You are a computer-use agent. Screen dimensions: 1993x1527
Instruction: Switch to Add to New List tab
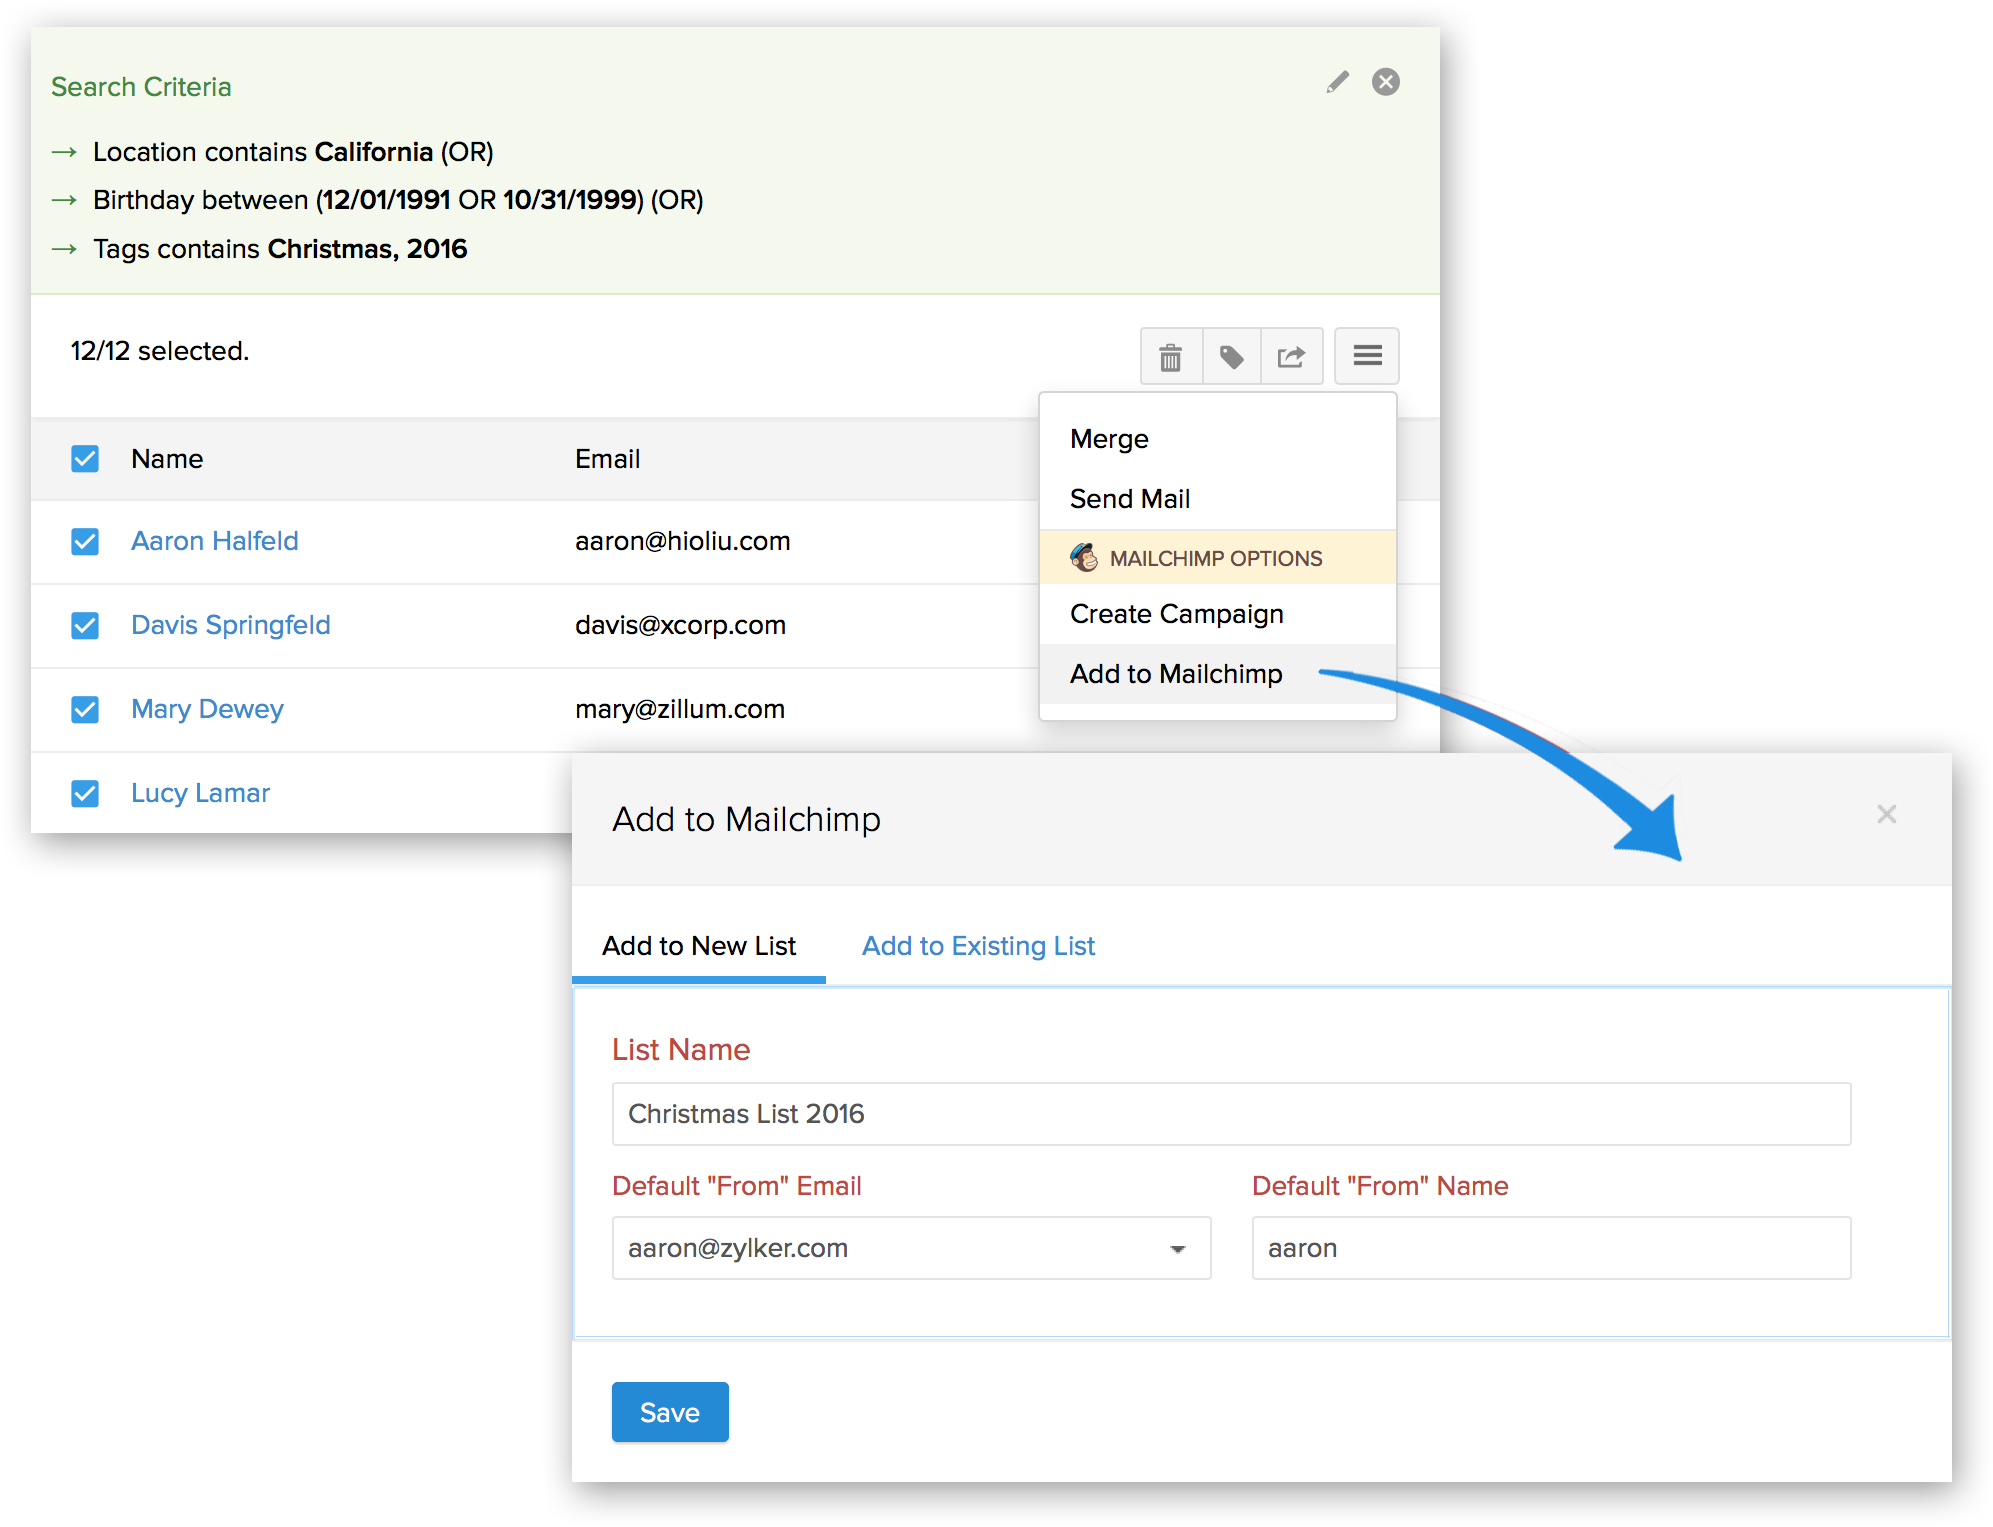point(699,946)
